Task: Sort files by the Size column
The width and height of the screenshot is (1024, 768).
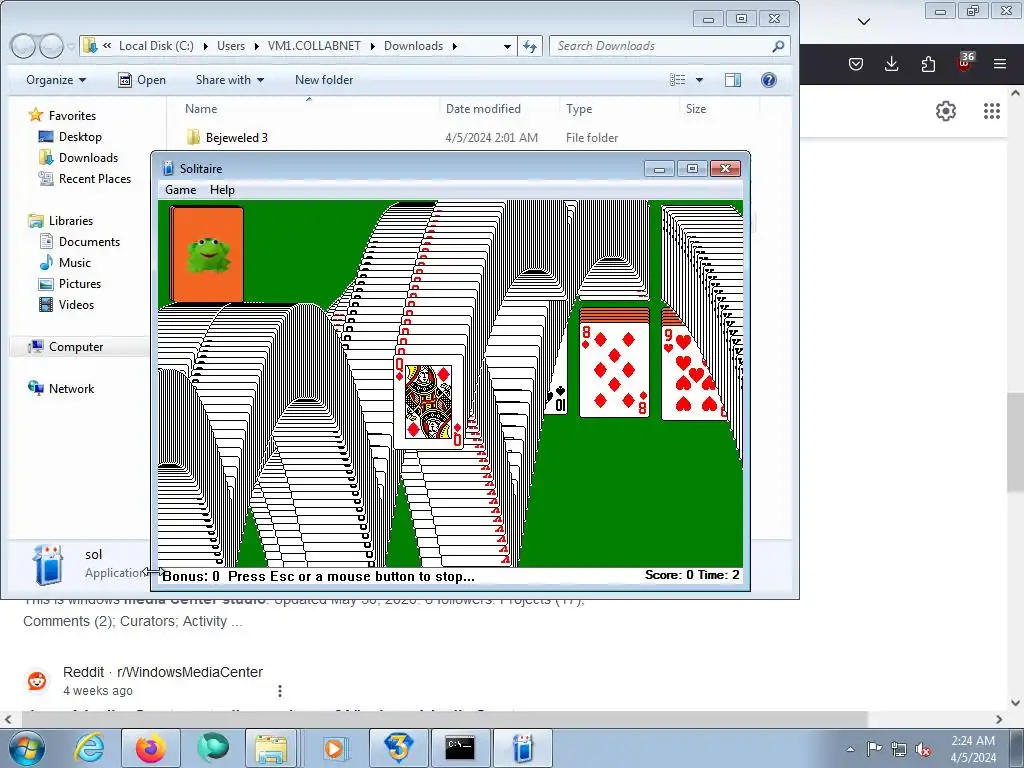Action: click(696, 109)
